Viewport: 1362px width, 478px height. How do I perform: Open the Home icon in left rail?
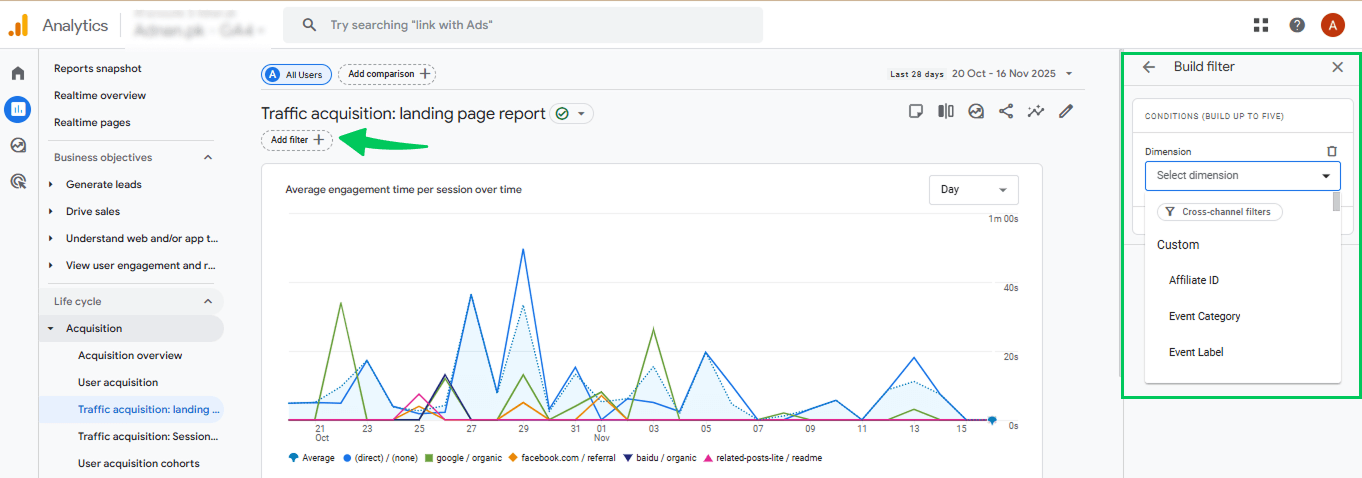click(18, 73)
